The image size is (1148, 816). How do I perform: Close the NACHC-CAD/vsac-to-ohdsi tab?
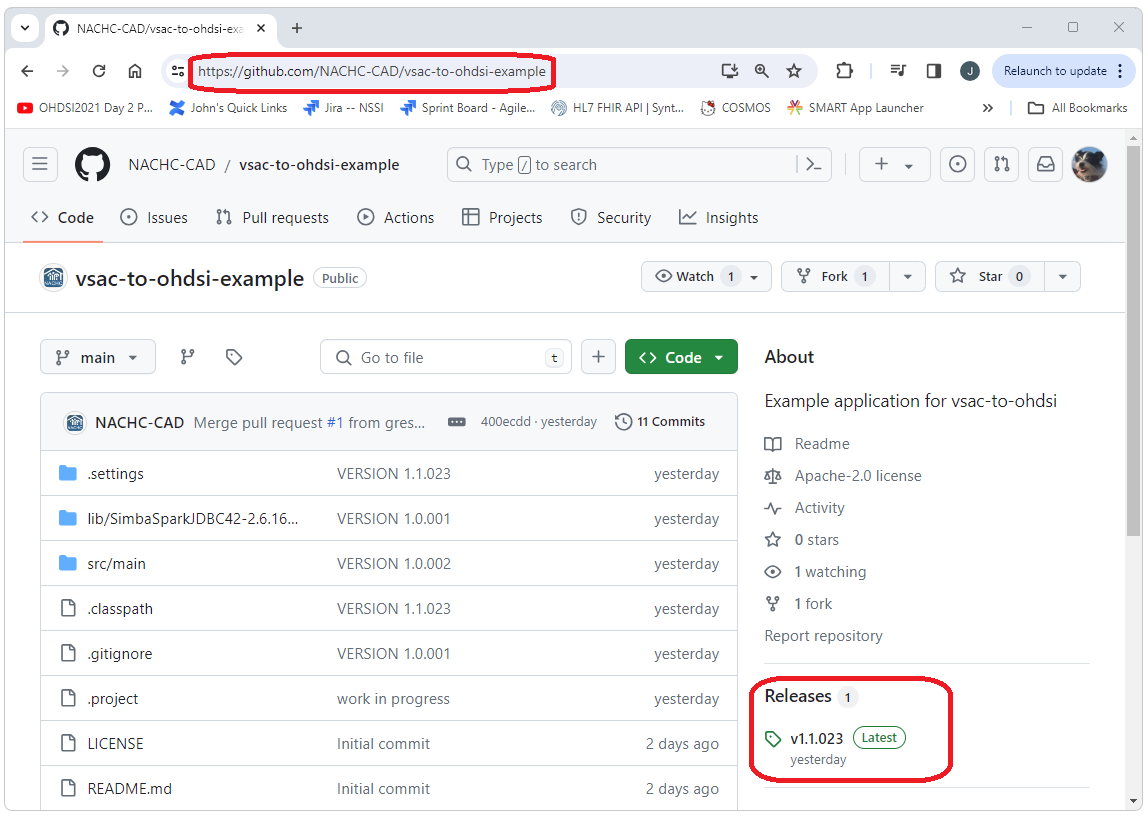coord(261,29)
